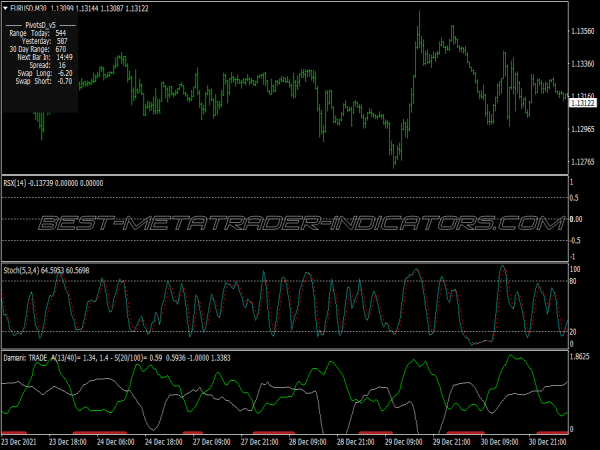Click the '23 Dec 2021' date label
Image resolution: width=600 pixels, height=450 pixels.
pyautogui.click(x=19, y=442)
